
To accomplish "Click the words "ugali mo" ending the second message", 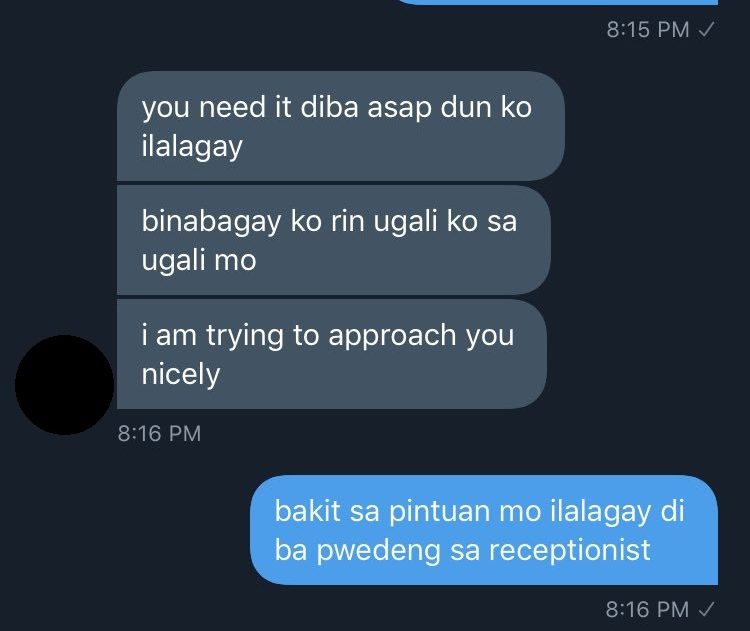I will coord(199,261).
